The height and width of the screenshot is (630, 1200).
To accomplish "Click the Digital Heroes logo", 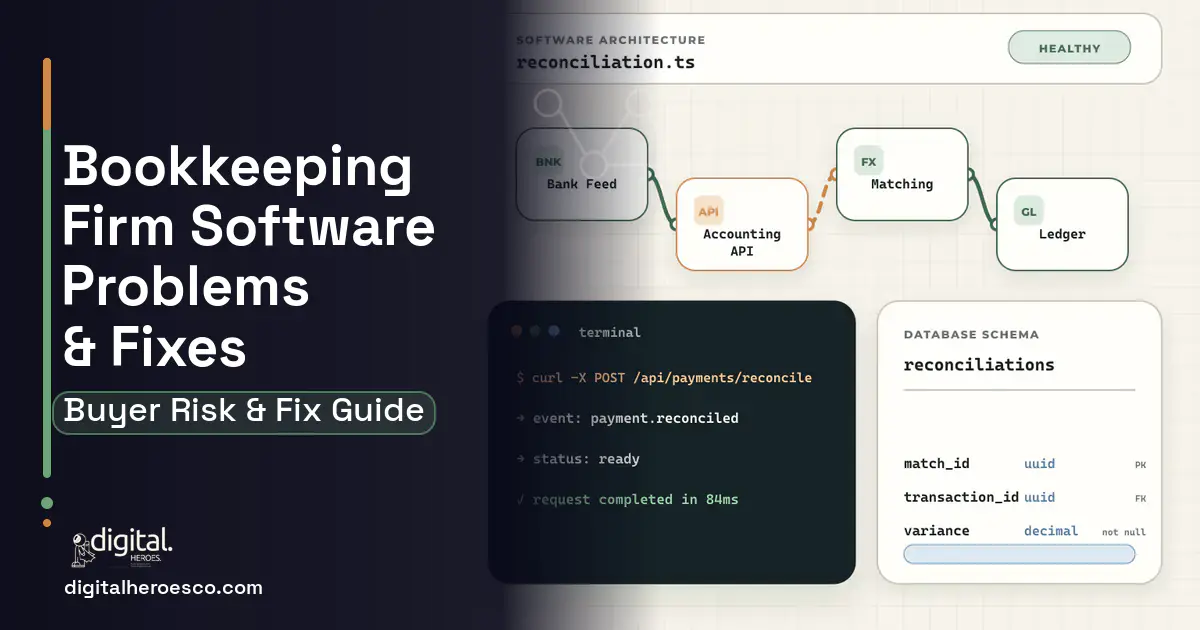I will pos(122,547).
